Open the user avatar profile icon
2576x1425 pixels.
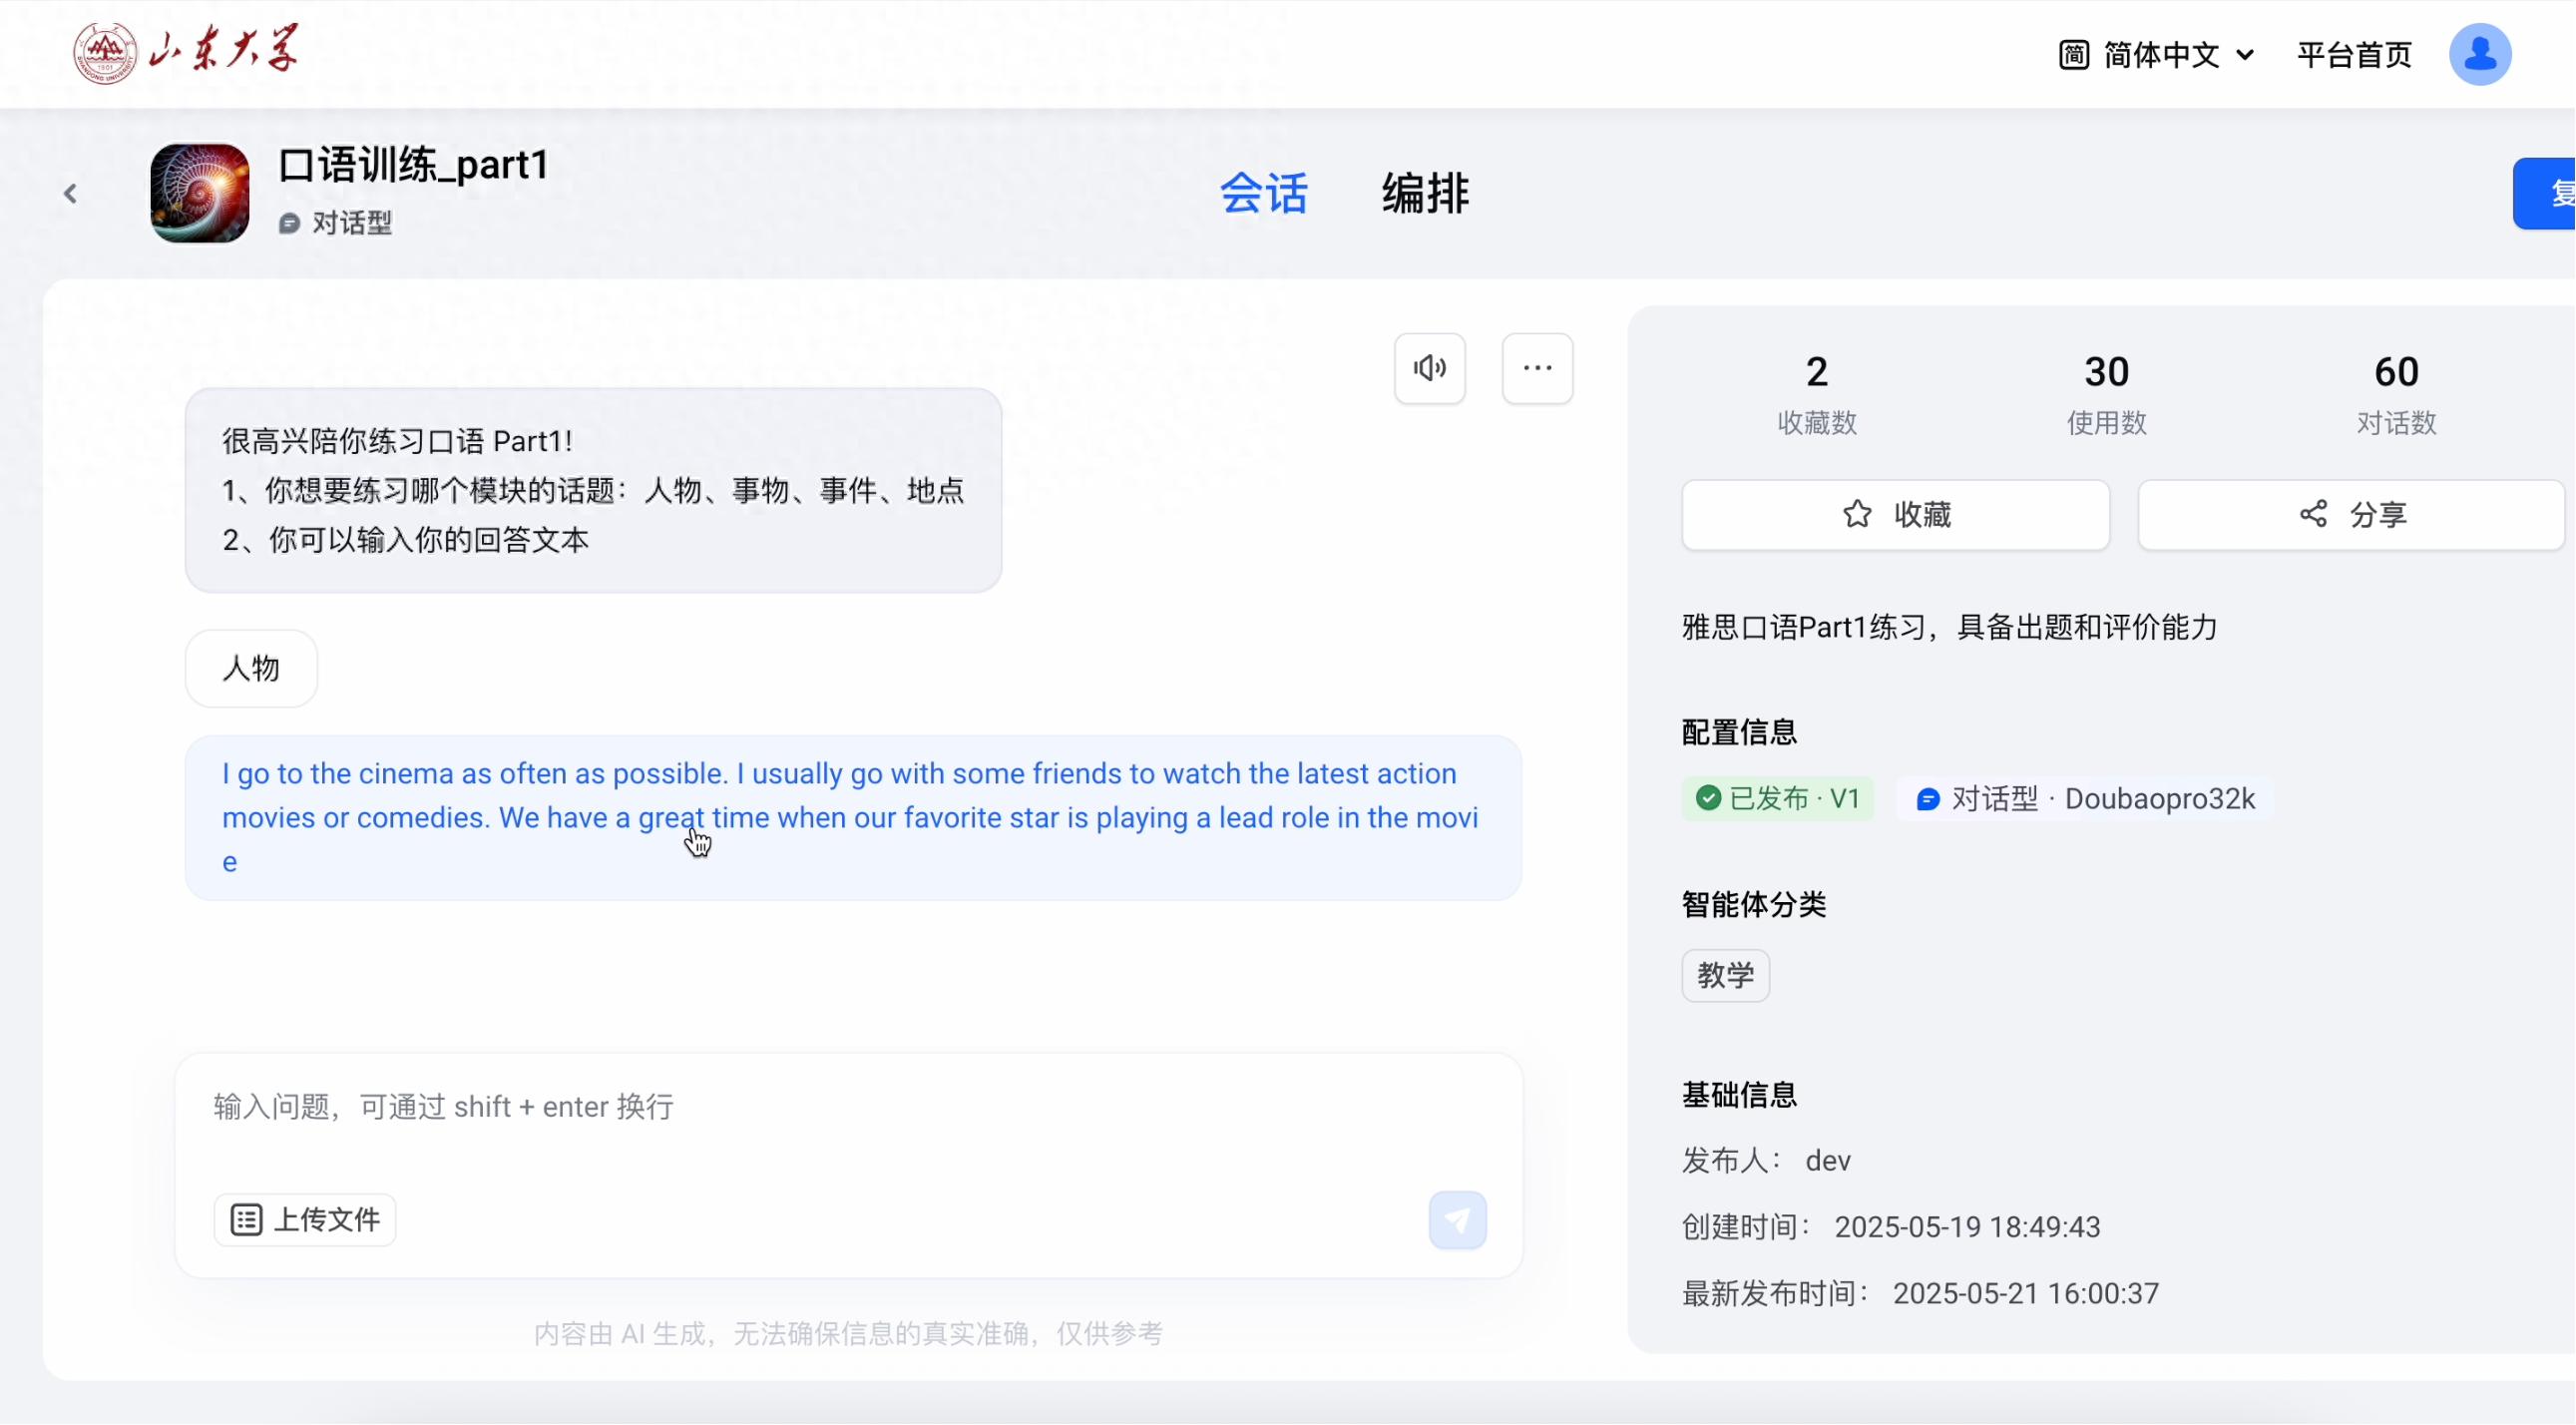[2479, 54]
